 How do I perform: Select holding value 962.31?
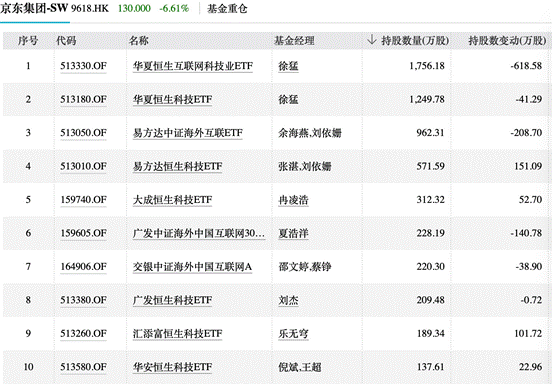click(431, 133)
